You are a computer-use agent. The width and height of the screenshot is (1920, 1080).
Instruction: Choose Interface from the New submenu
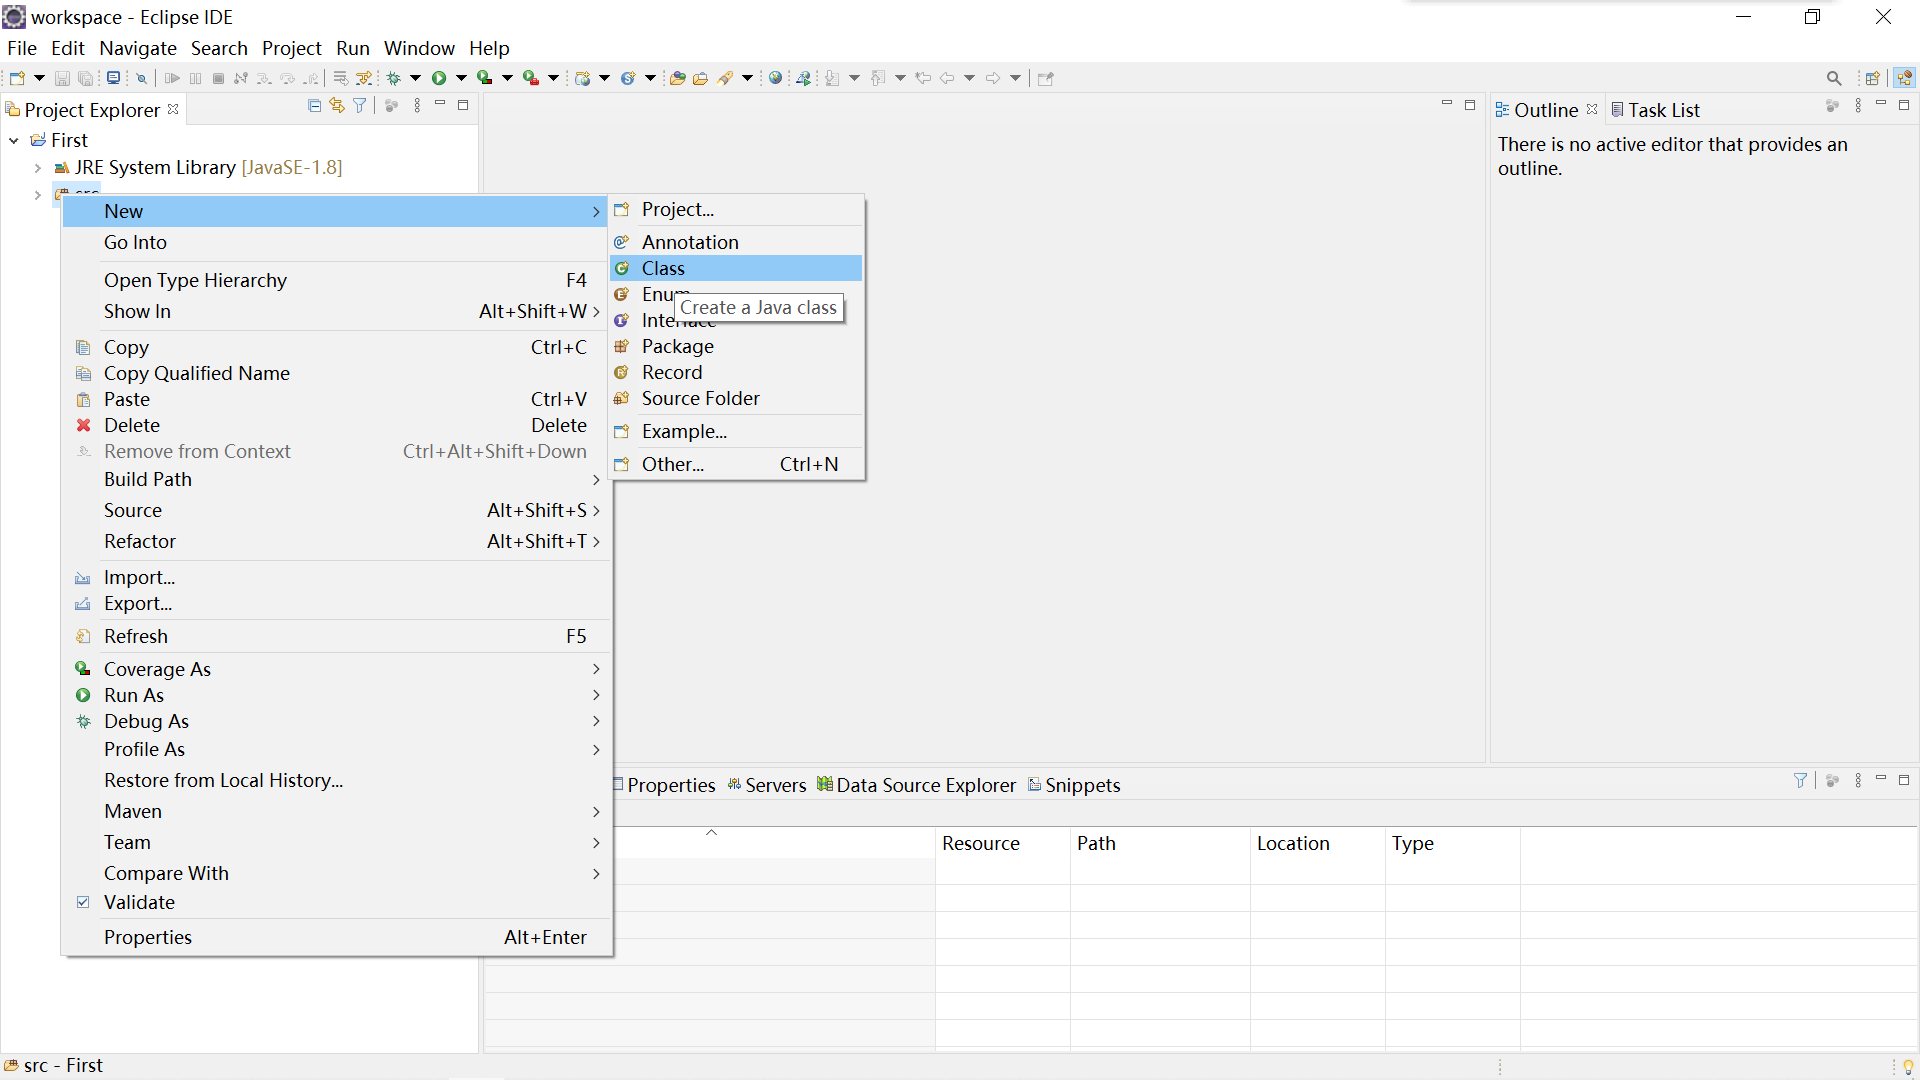[x=736, y=320]
